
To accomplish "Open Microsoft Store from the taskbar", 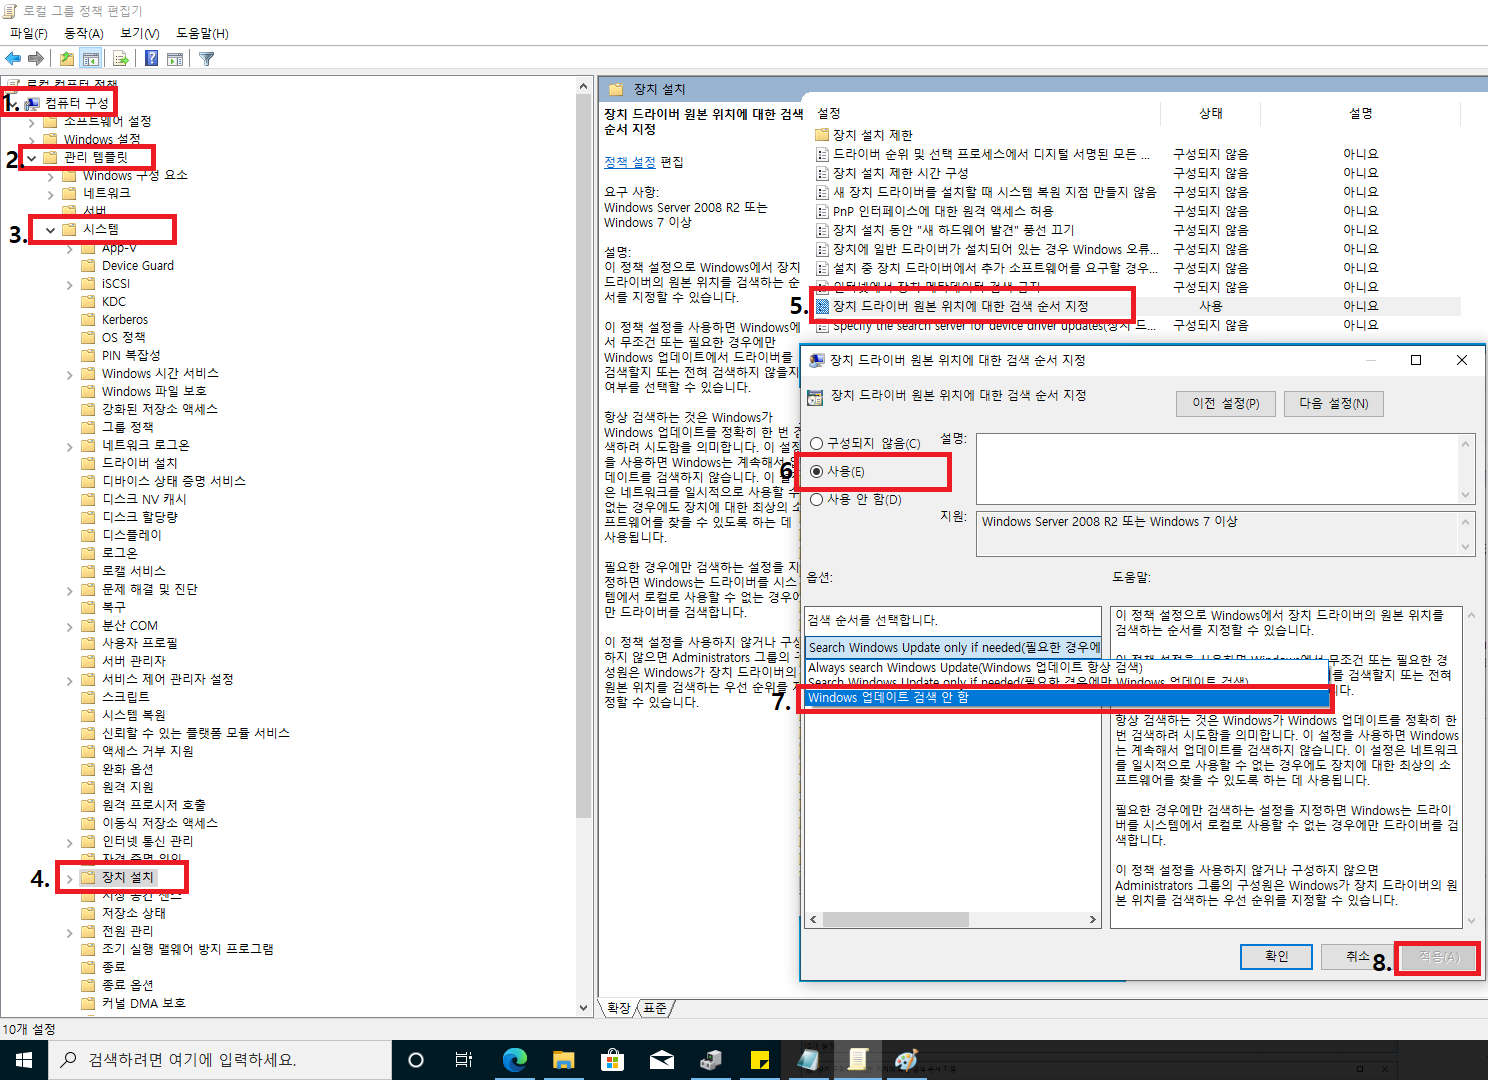I will point(612,1060).
